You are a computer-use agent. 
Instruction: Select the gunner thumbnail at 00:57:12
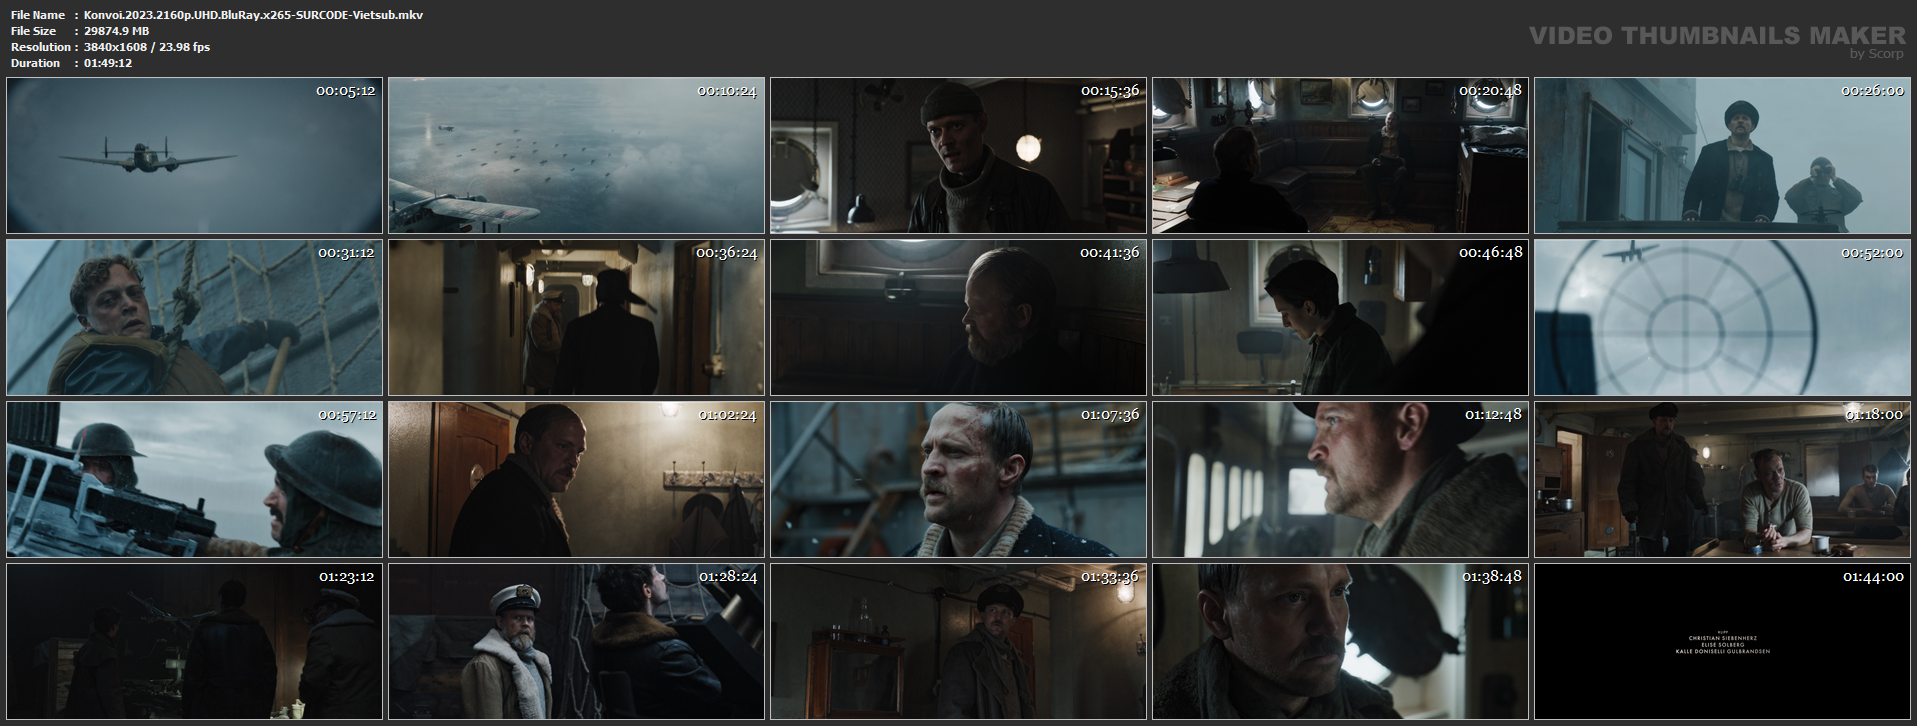(195, 480)
